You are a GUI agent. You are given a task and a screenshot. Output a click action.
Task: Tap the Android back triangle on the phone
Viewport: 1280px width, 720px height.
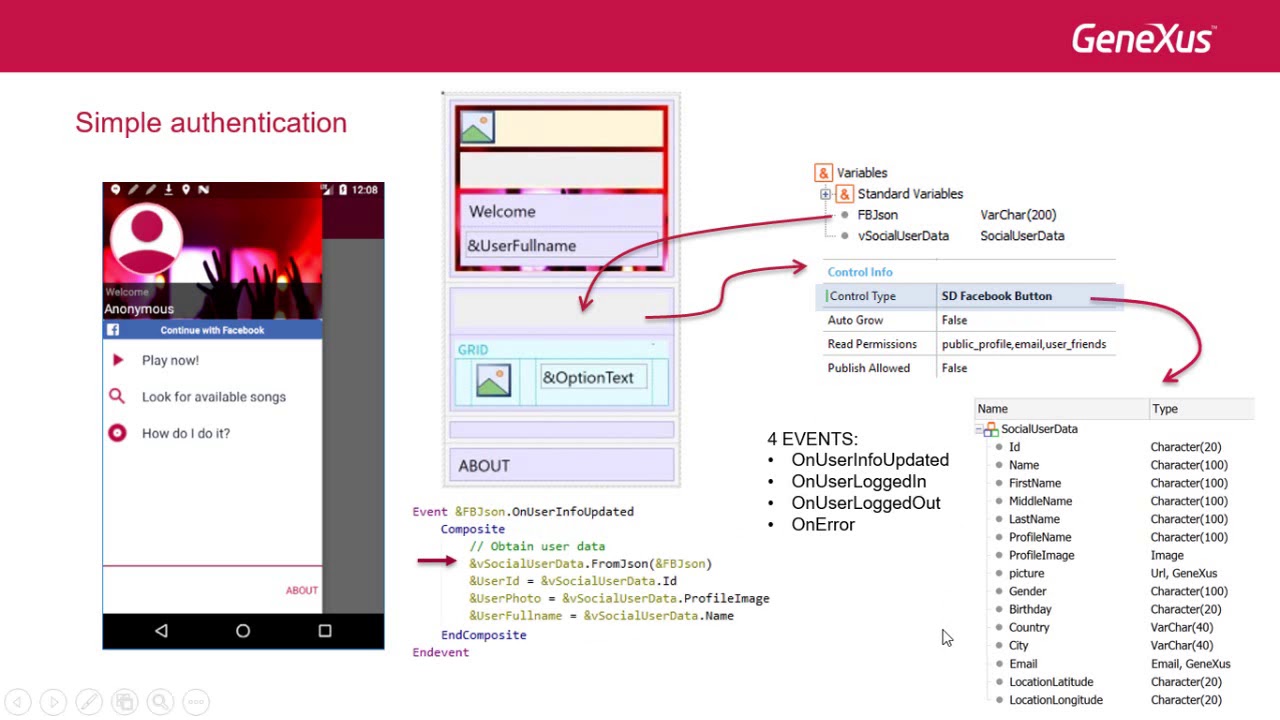[161, 631]
